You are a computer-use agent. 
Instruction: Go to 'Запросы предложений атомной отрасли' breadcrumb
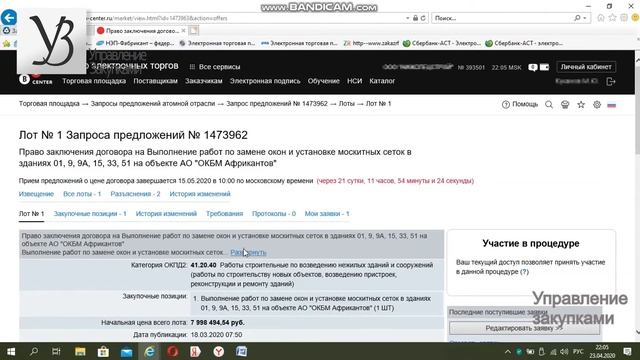pos(153,104)
